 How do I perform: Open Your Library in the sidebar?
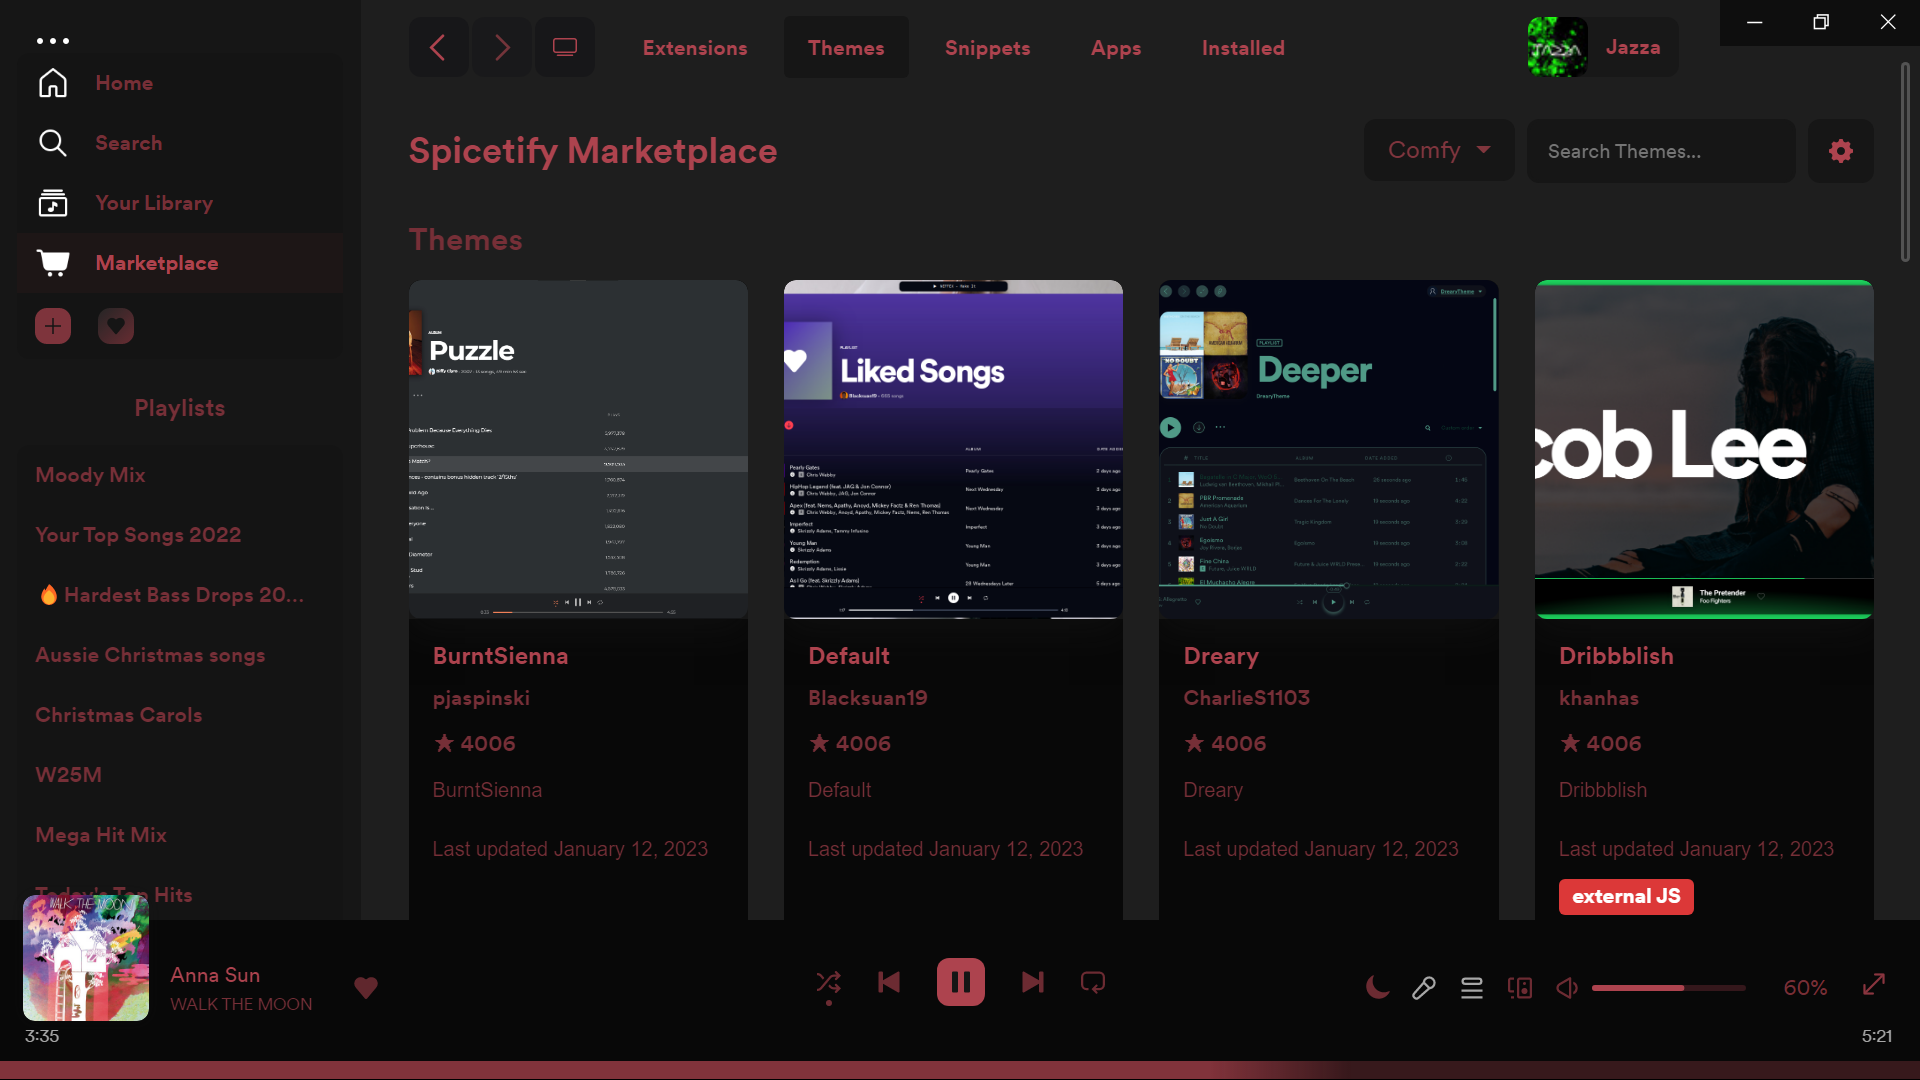[154, 203]
